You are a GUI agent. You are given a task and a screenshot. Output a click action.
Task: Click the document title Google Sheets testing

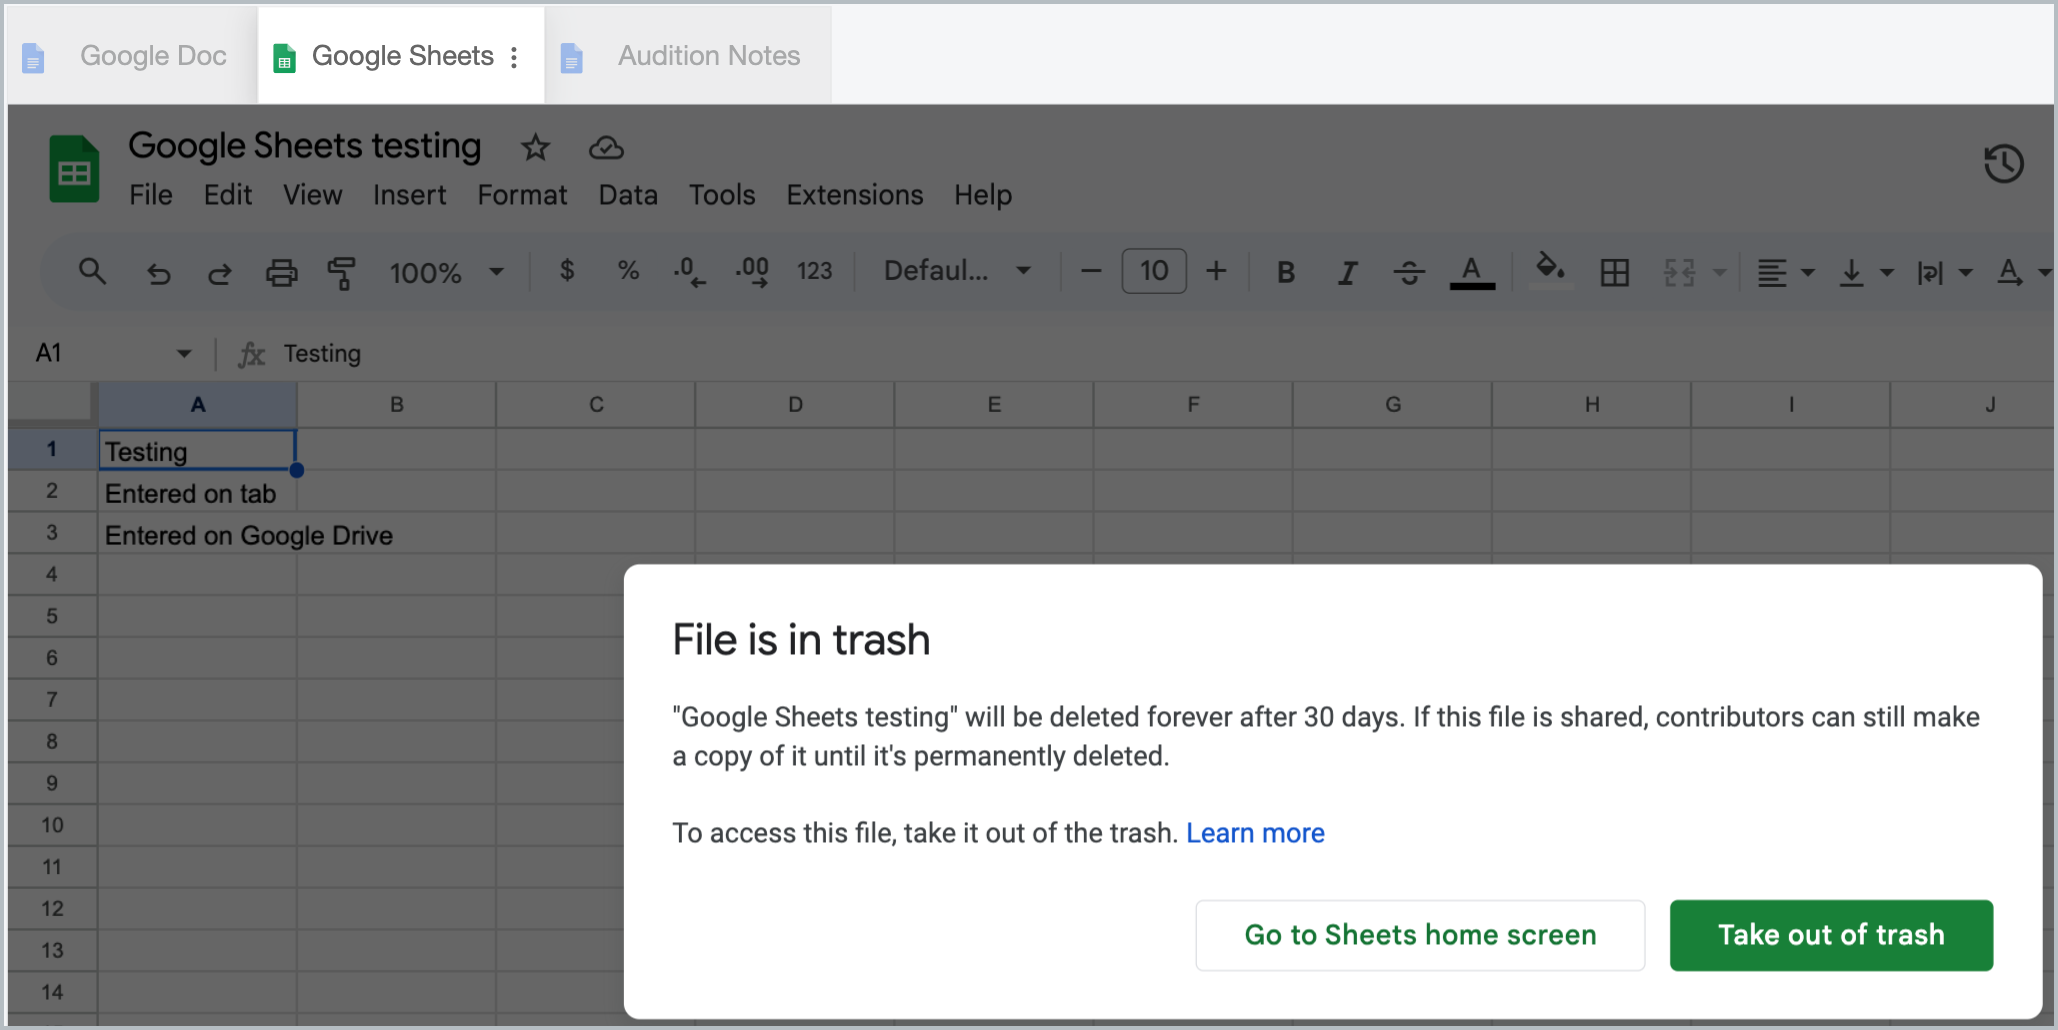click(305, 146)
